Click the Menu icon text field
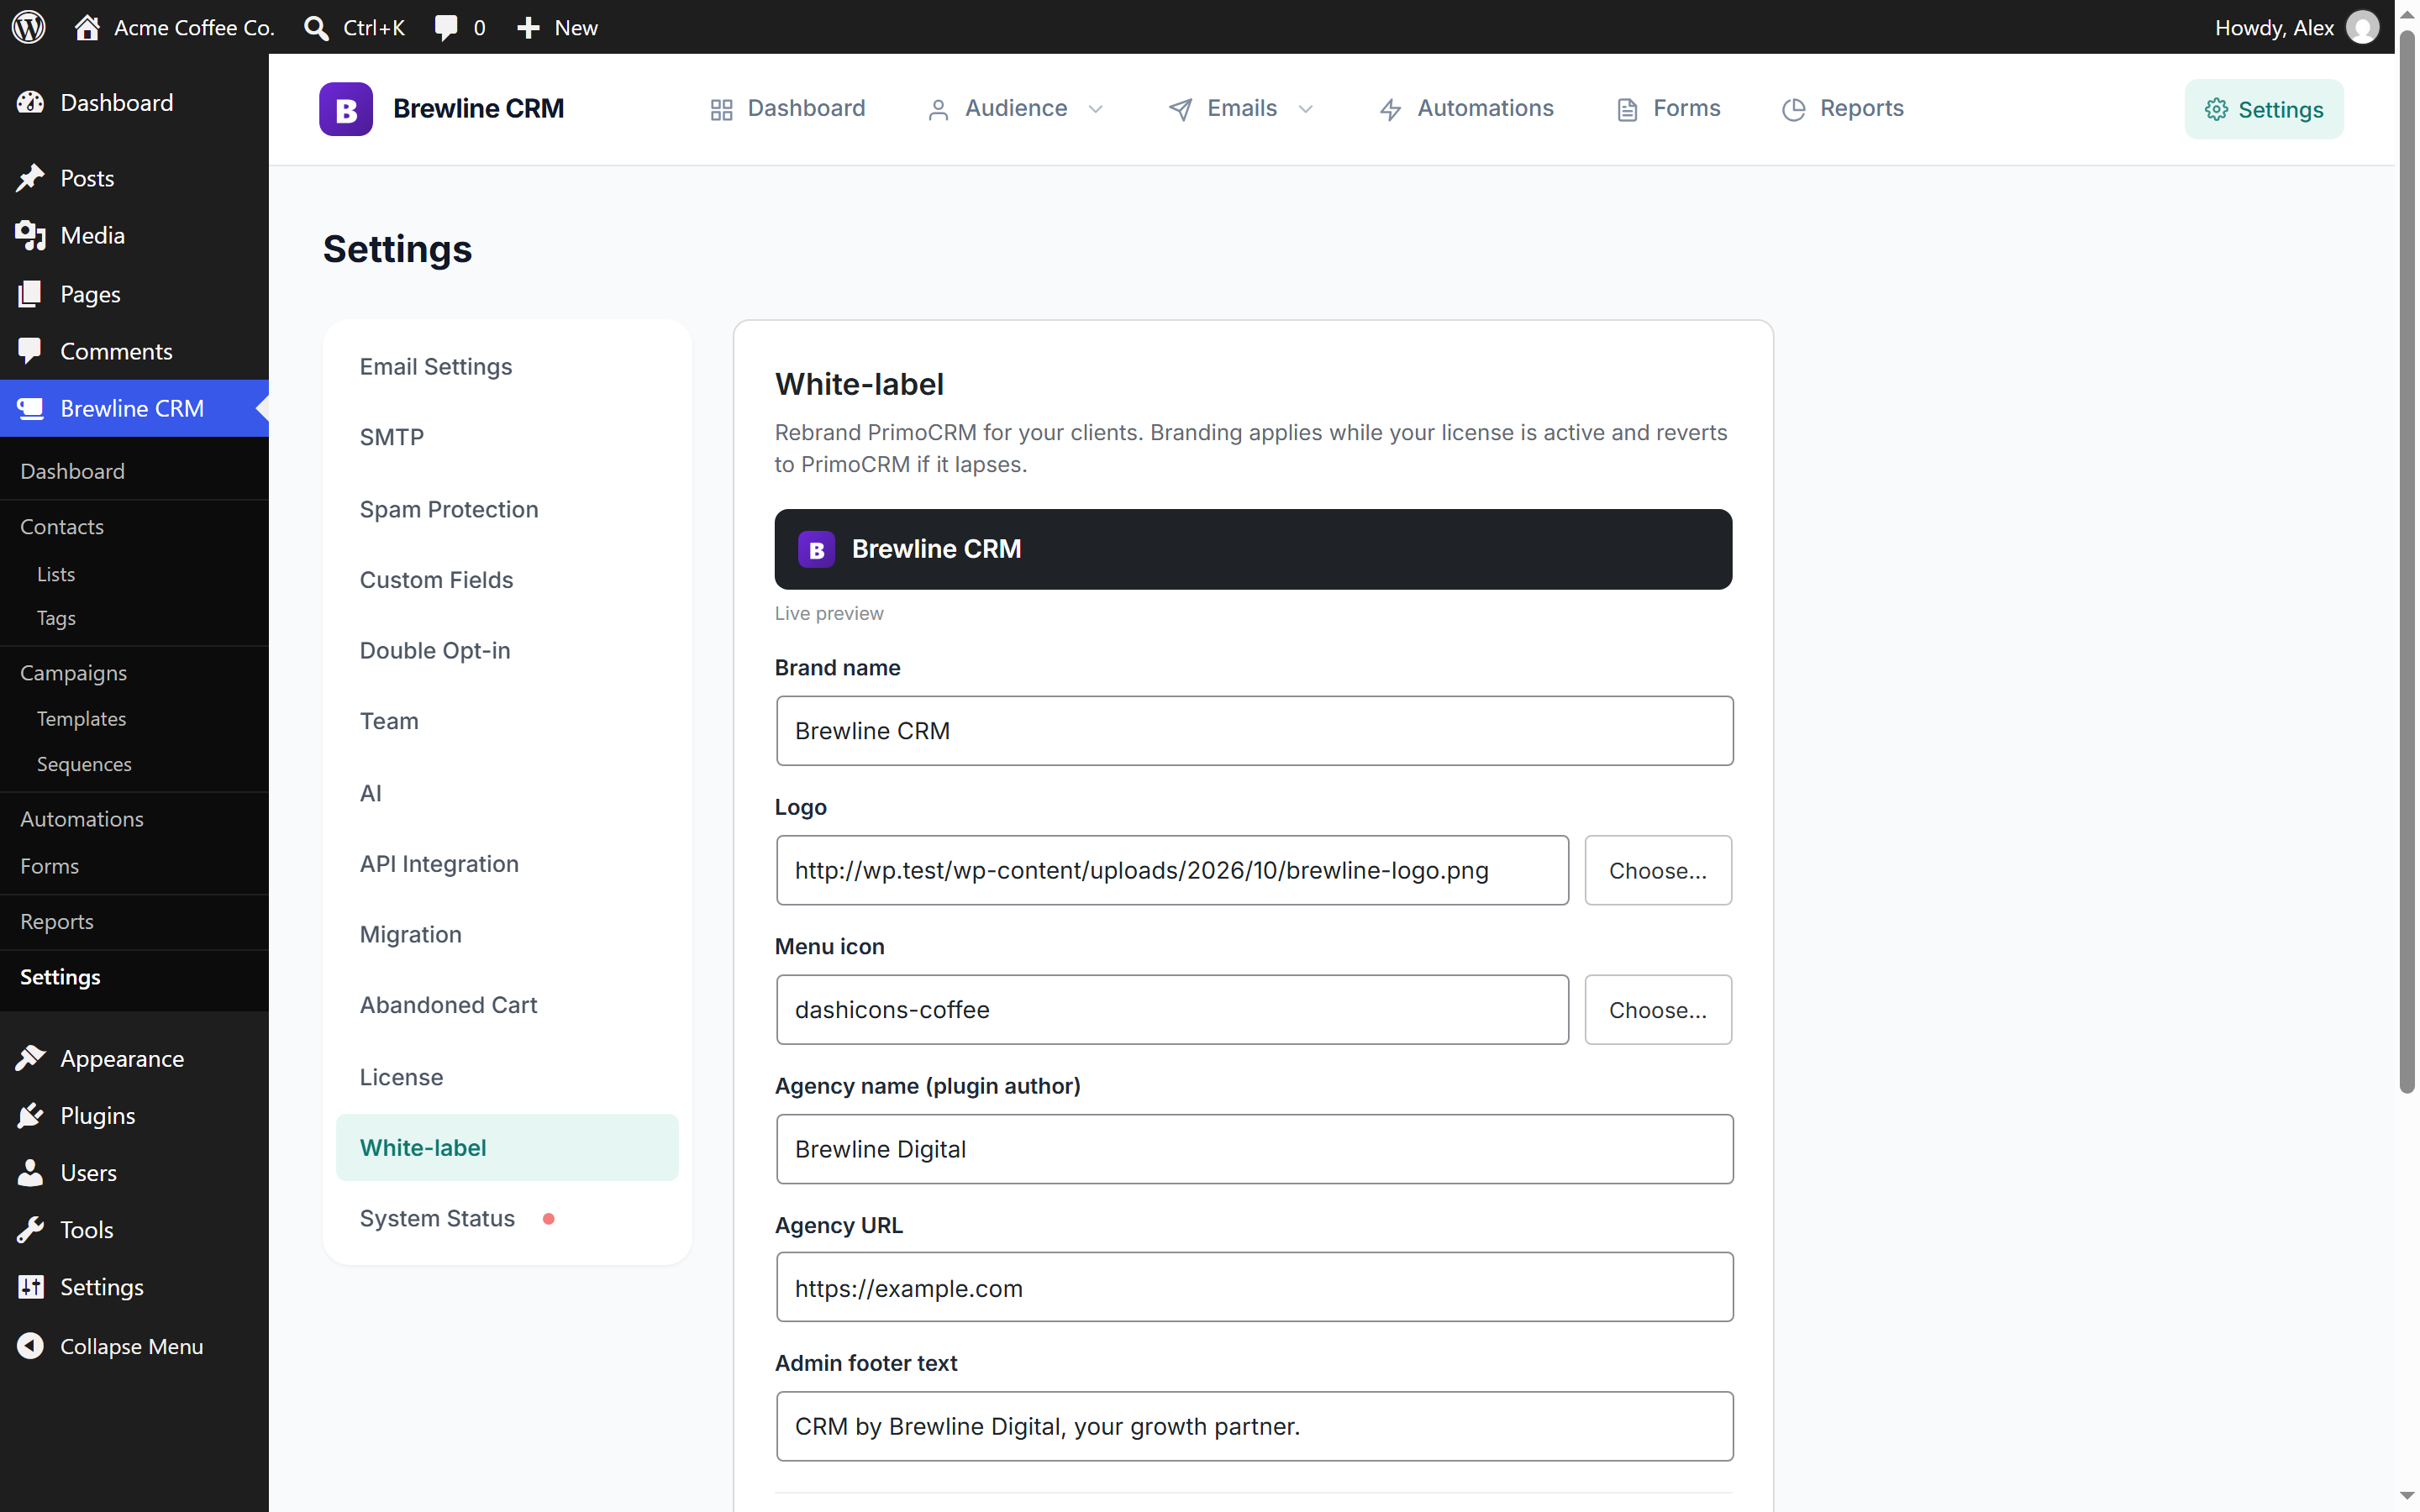 1172,1010
